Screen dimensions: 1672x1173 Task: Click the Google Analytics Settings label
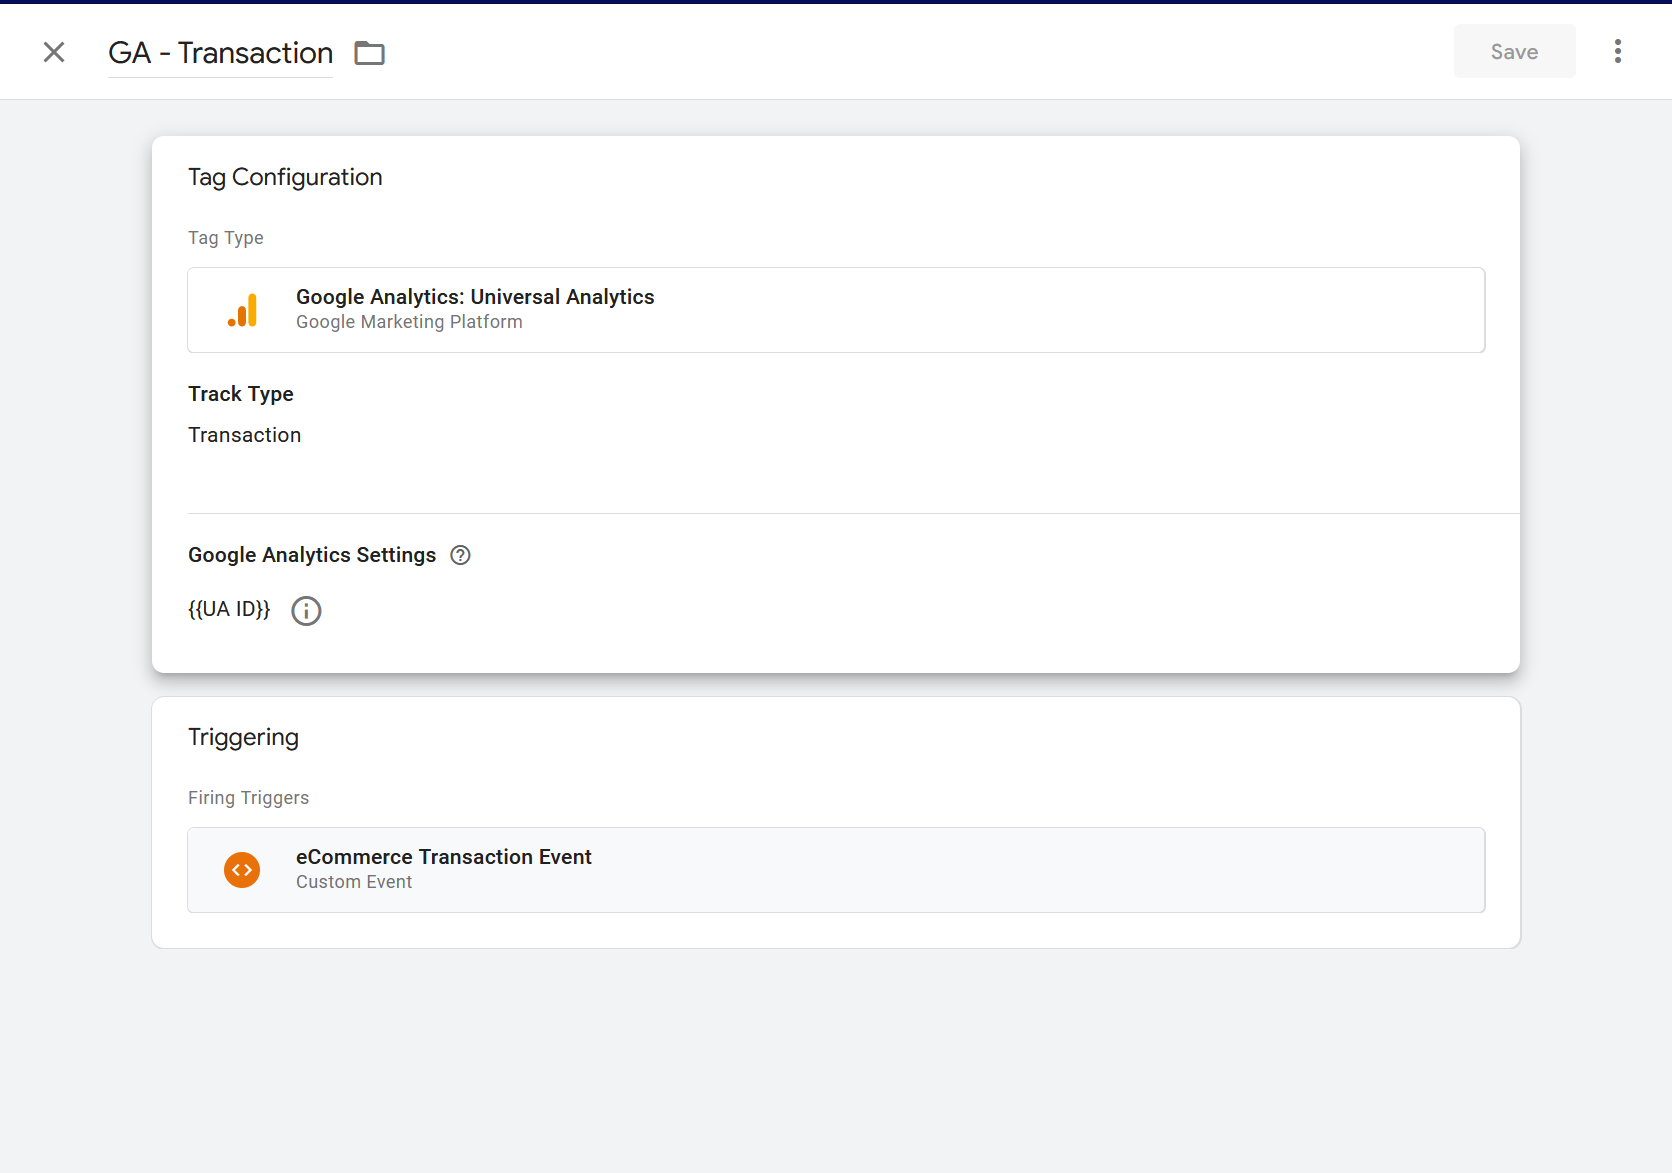pyautogui.click(x=312, y=555)
